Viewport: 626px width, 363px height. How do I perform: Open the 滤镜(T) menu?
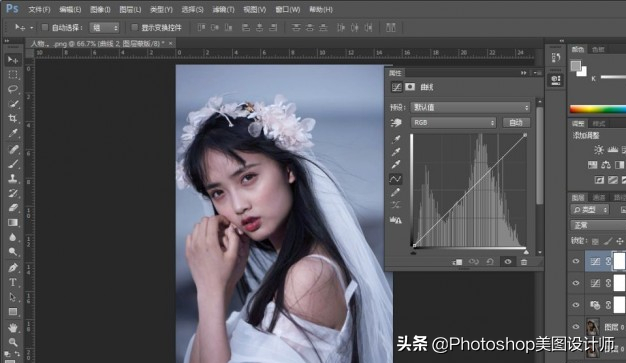(x=223, y=9)
